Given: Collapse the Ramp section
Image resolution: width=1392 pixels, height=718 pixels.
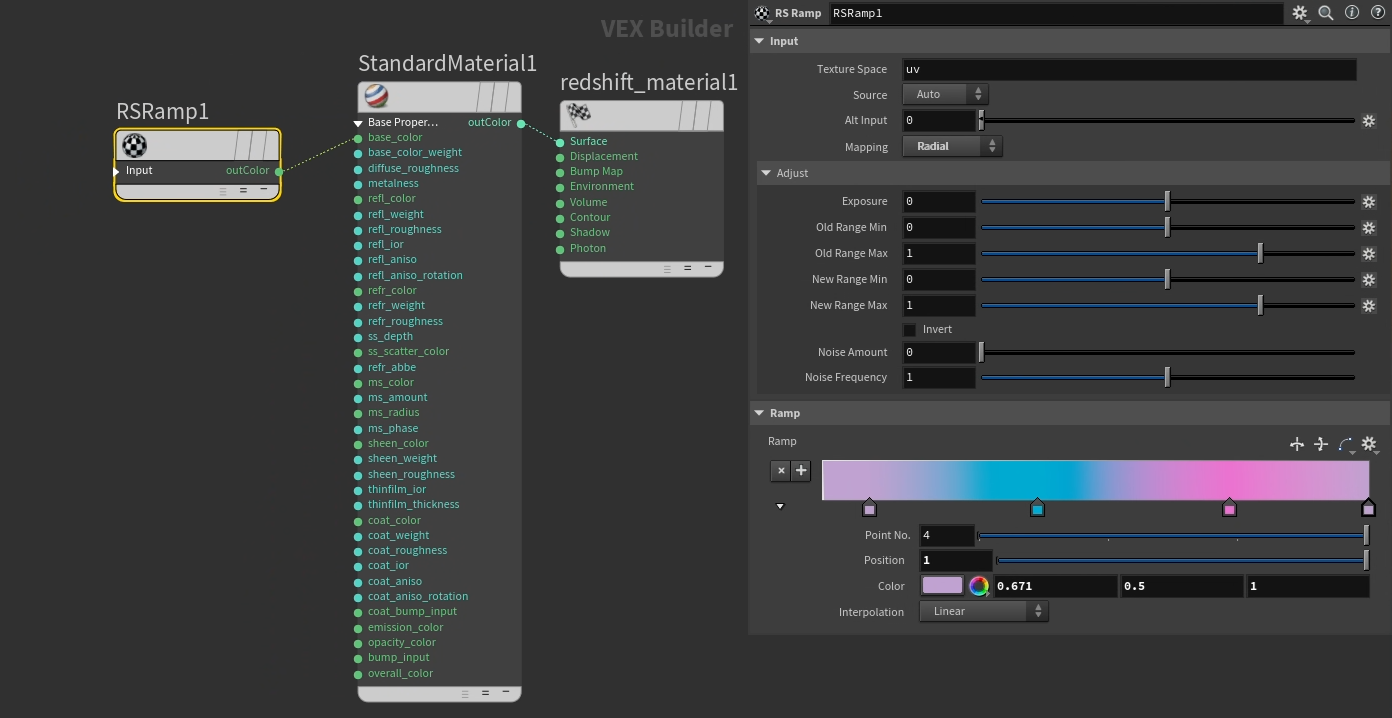Looking at the screenshot, I should click(x=759, y=413).
